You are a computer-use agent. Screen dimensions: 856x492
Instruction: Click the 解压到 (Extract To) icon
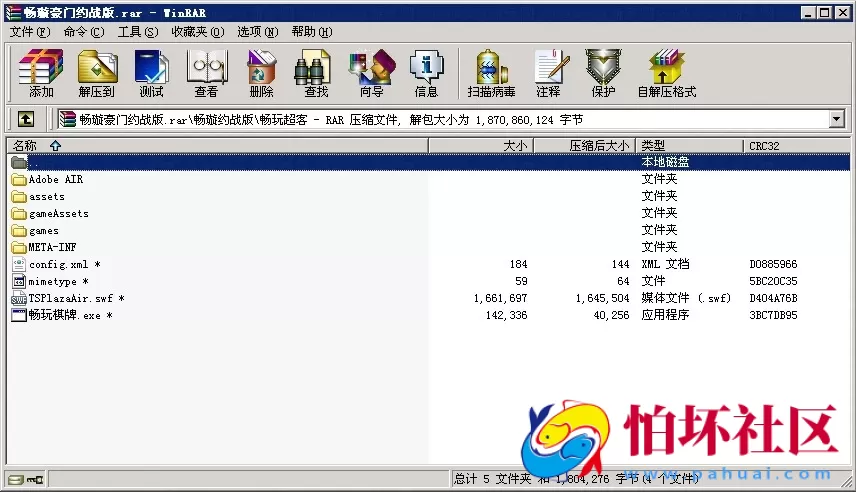point(97,73)
